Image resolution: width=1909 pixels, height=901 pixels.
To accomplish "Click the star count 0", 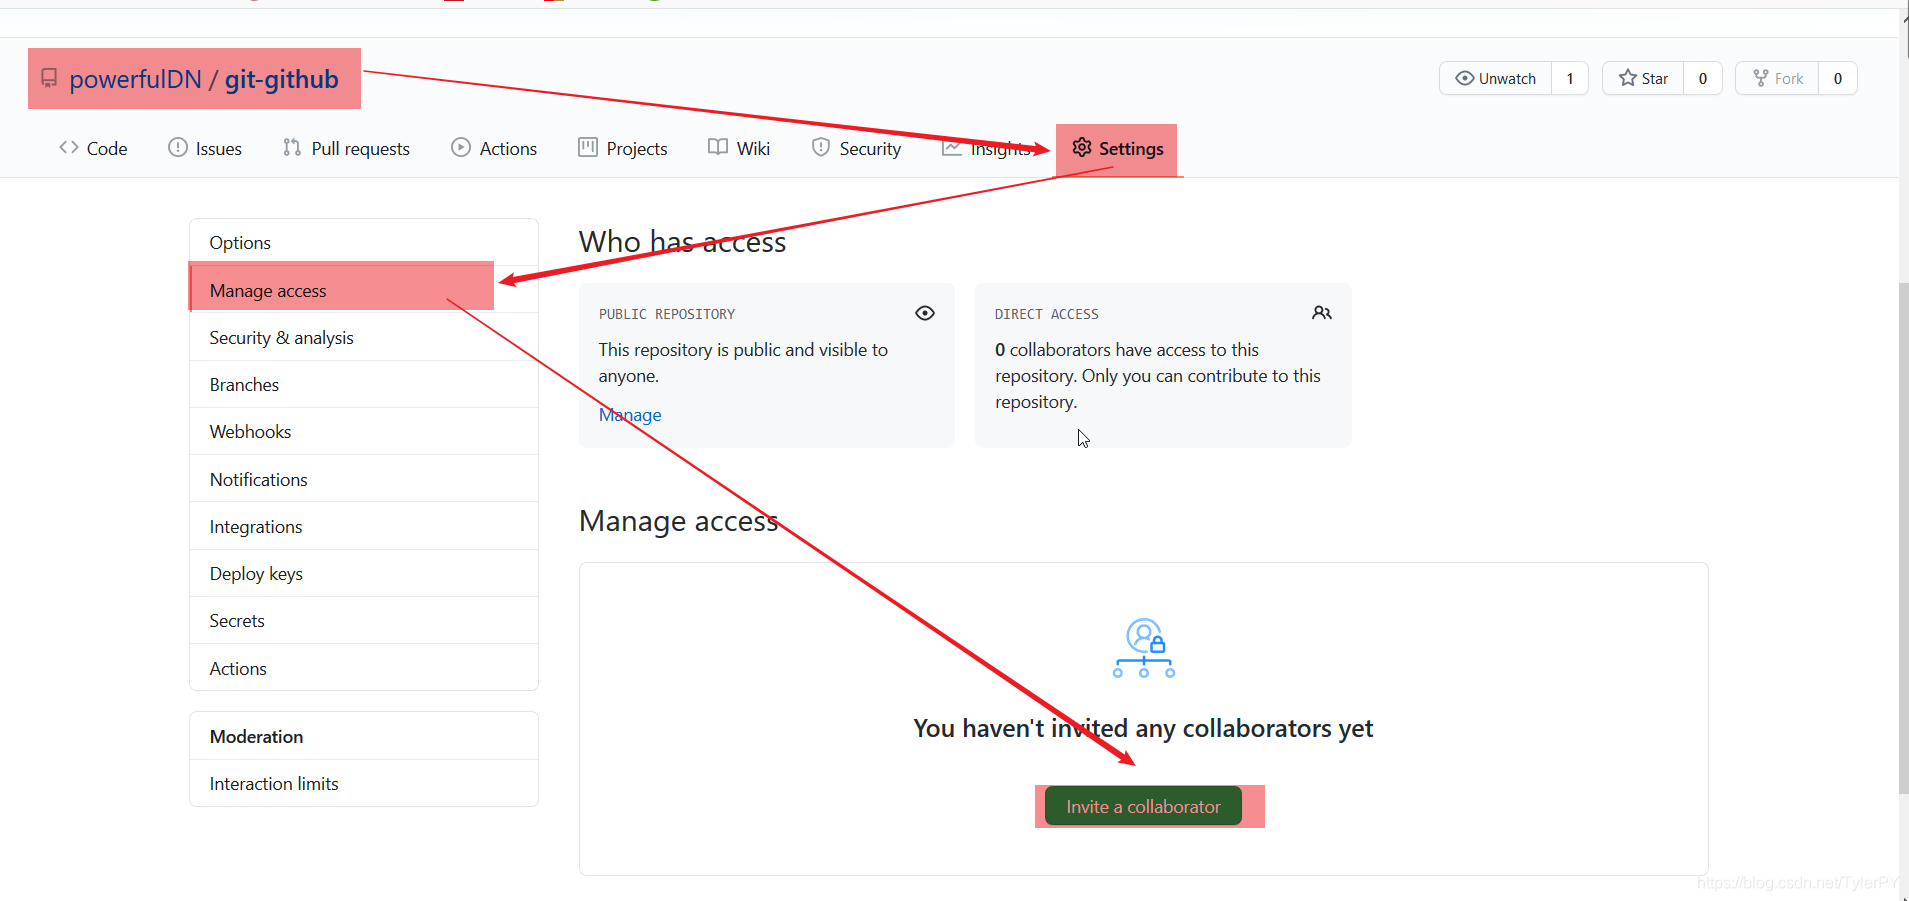I will coord(1703,78).
